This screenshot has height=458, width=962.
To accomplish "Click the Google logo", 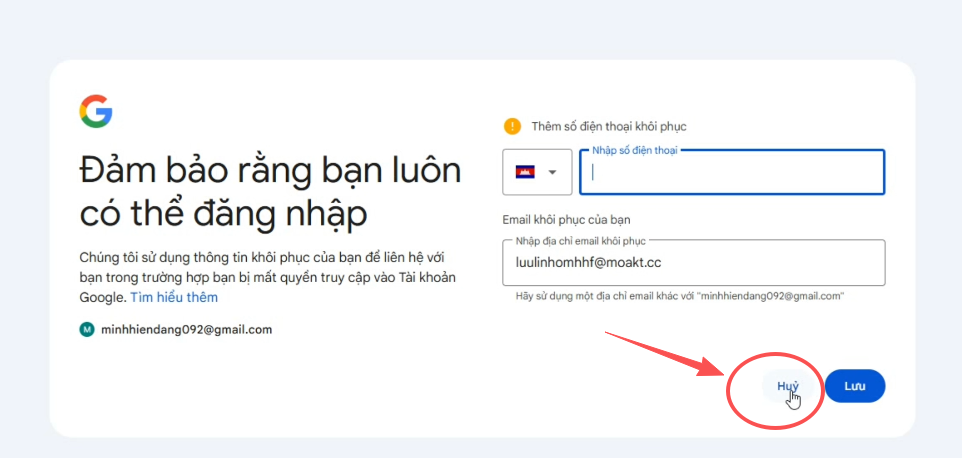I will pyautogui.click(x=96, y=111).
